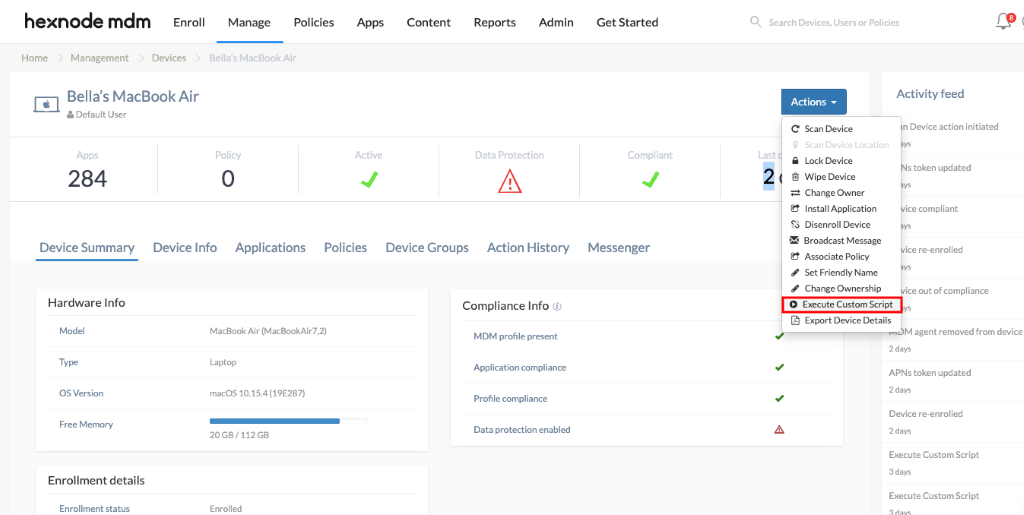Click MDM profile present row label
The height and width of the screenshot is (515, 1024).
pyautogui.click(x=515, y=336)
